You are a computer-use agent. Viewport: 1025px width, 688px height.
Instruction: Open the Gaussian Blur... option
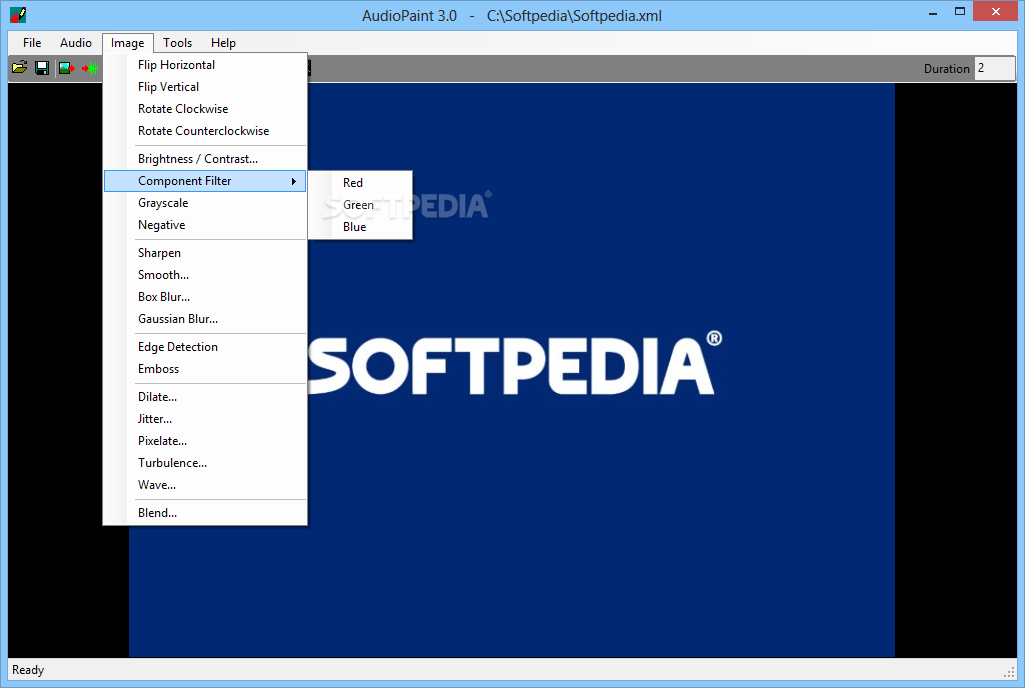[205, 319]
